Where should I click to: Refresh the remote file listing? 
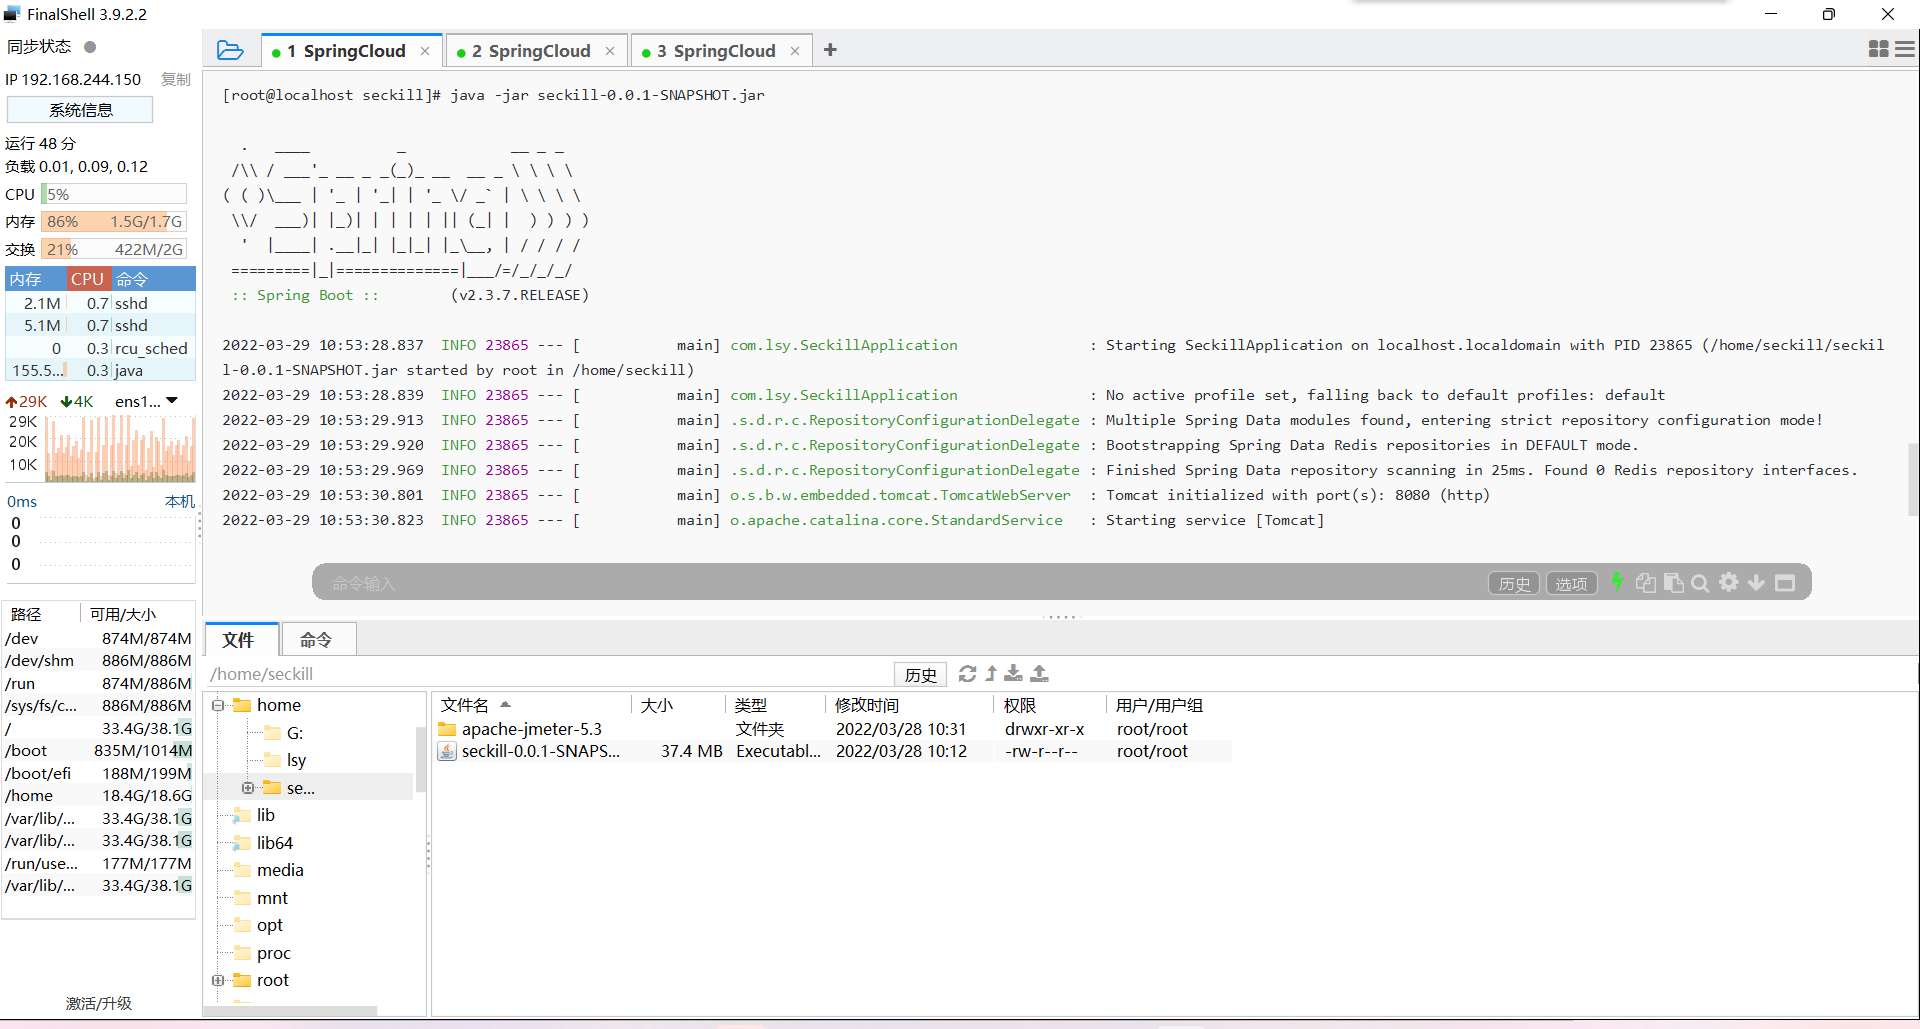(x=967, y=674)
